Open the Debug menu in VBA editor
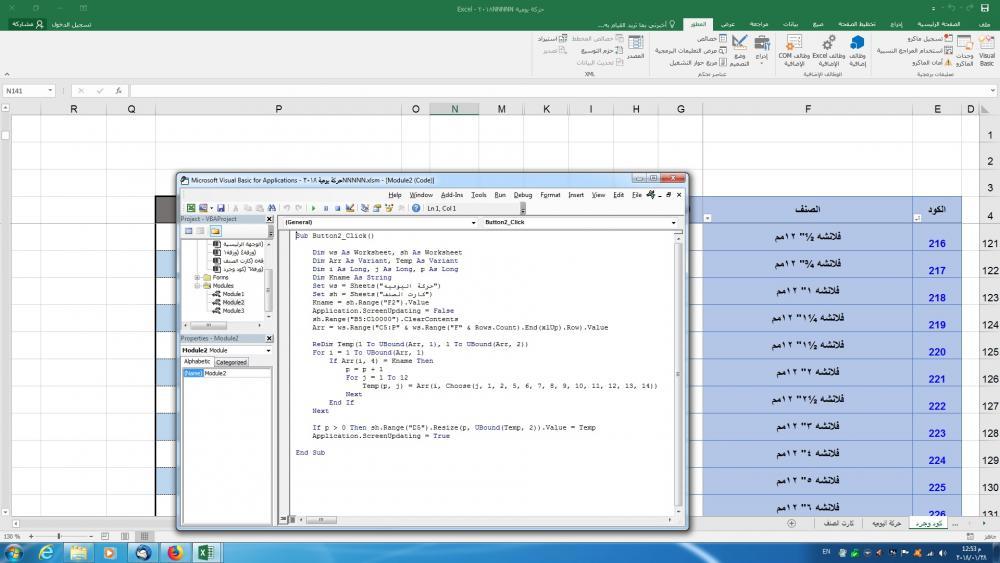This screenshot has height=563, width=1000. (x=522, y=195)
